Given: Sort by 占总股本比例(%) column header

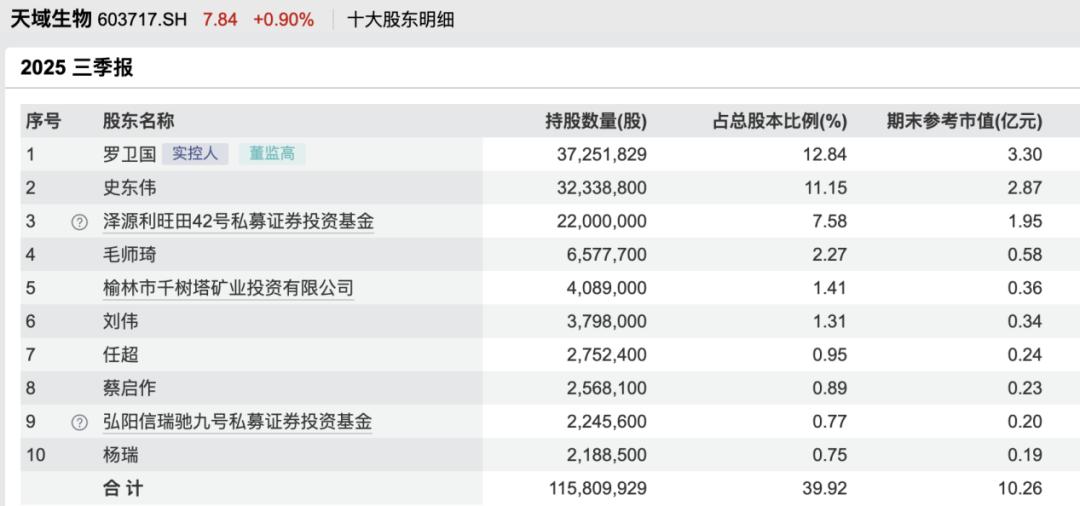Looking at the screenshot, I should pyautogui.click(x=779, y=122).
